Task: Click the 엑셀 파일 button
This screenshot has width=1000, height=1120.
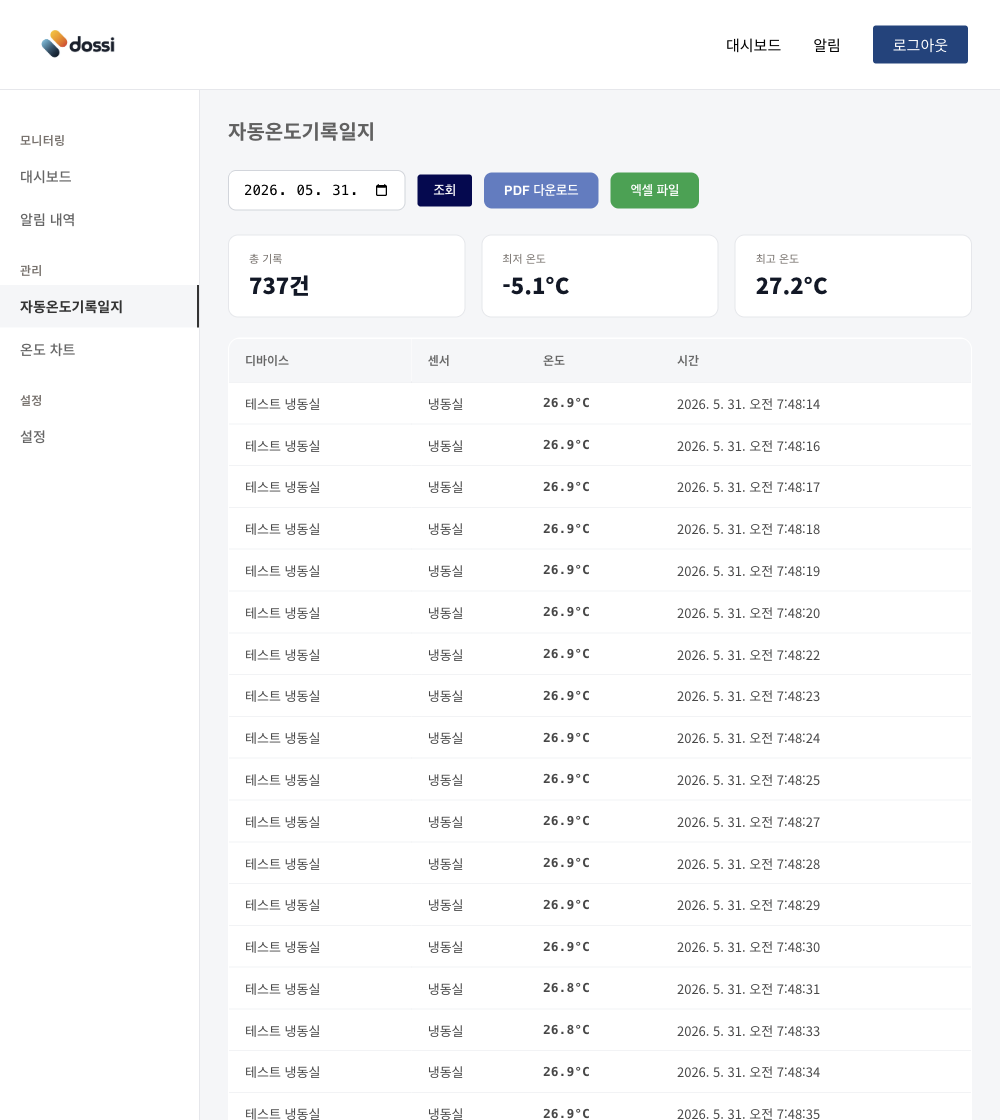Action: [x=654, y=190]
